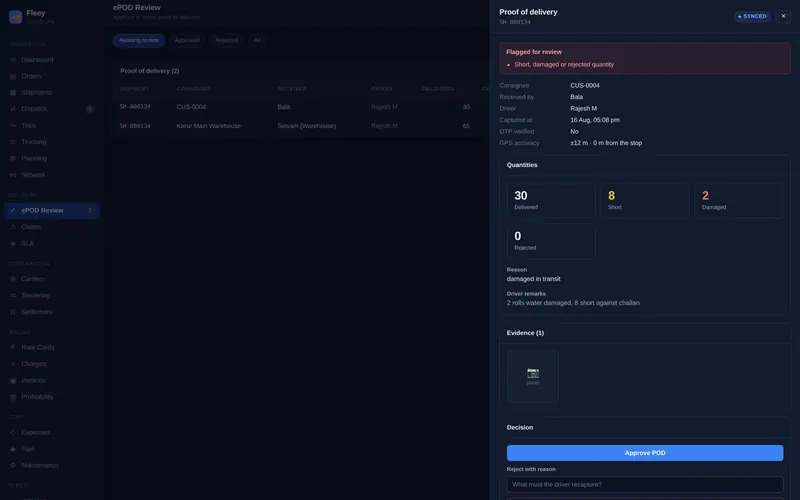800x500 pixels.
Task: Click receiver 'Bala' in the table
Action: 284,107
